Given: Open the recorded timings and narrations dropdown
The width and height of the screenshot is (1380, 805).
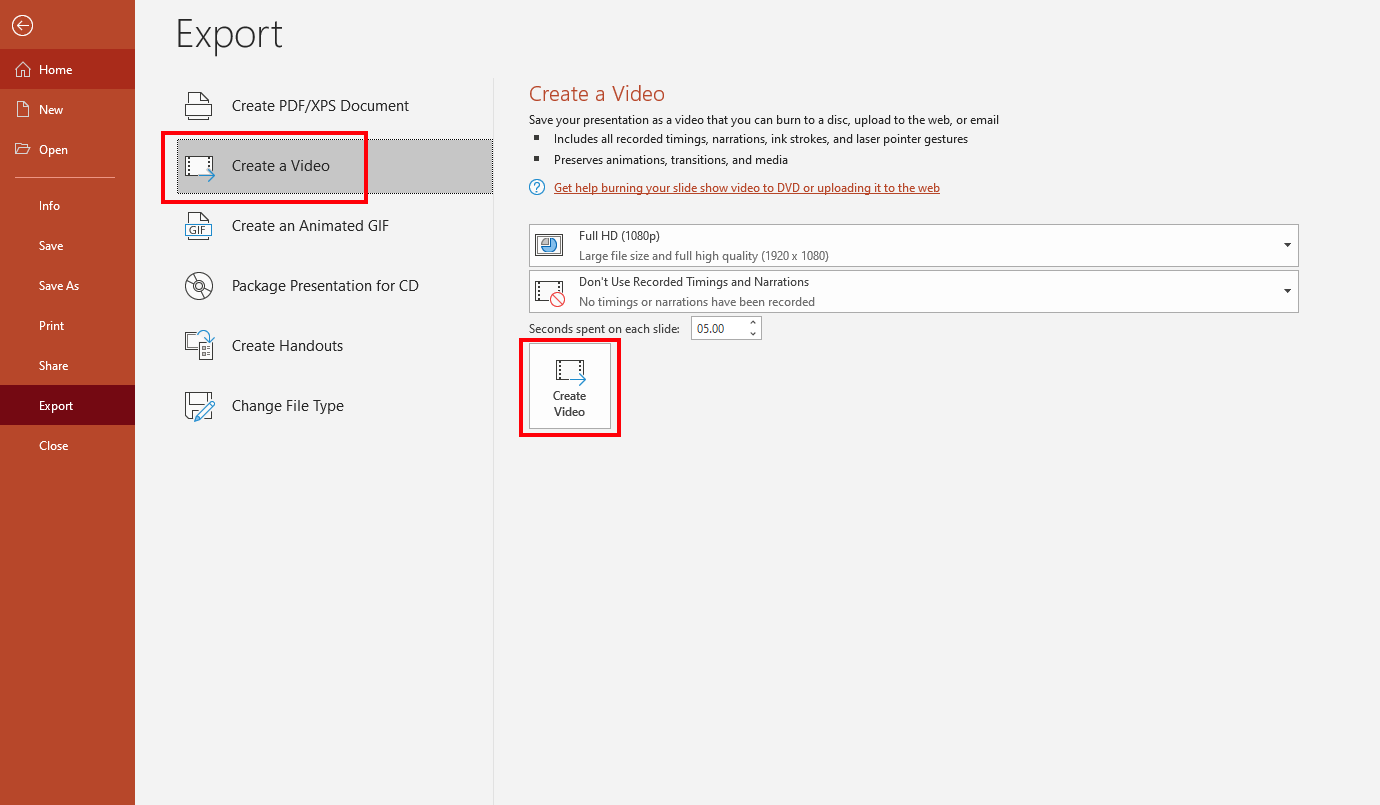Looking at the screenshot, I should click(1288, 291).
